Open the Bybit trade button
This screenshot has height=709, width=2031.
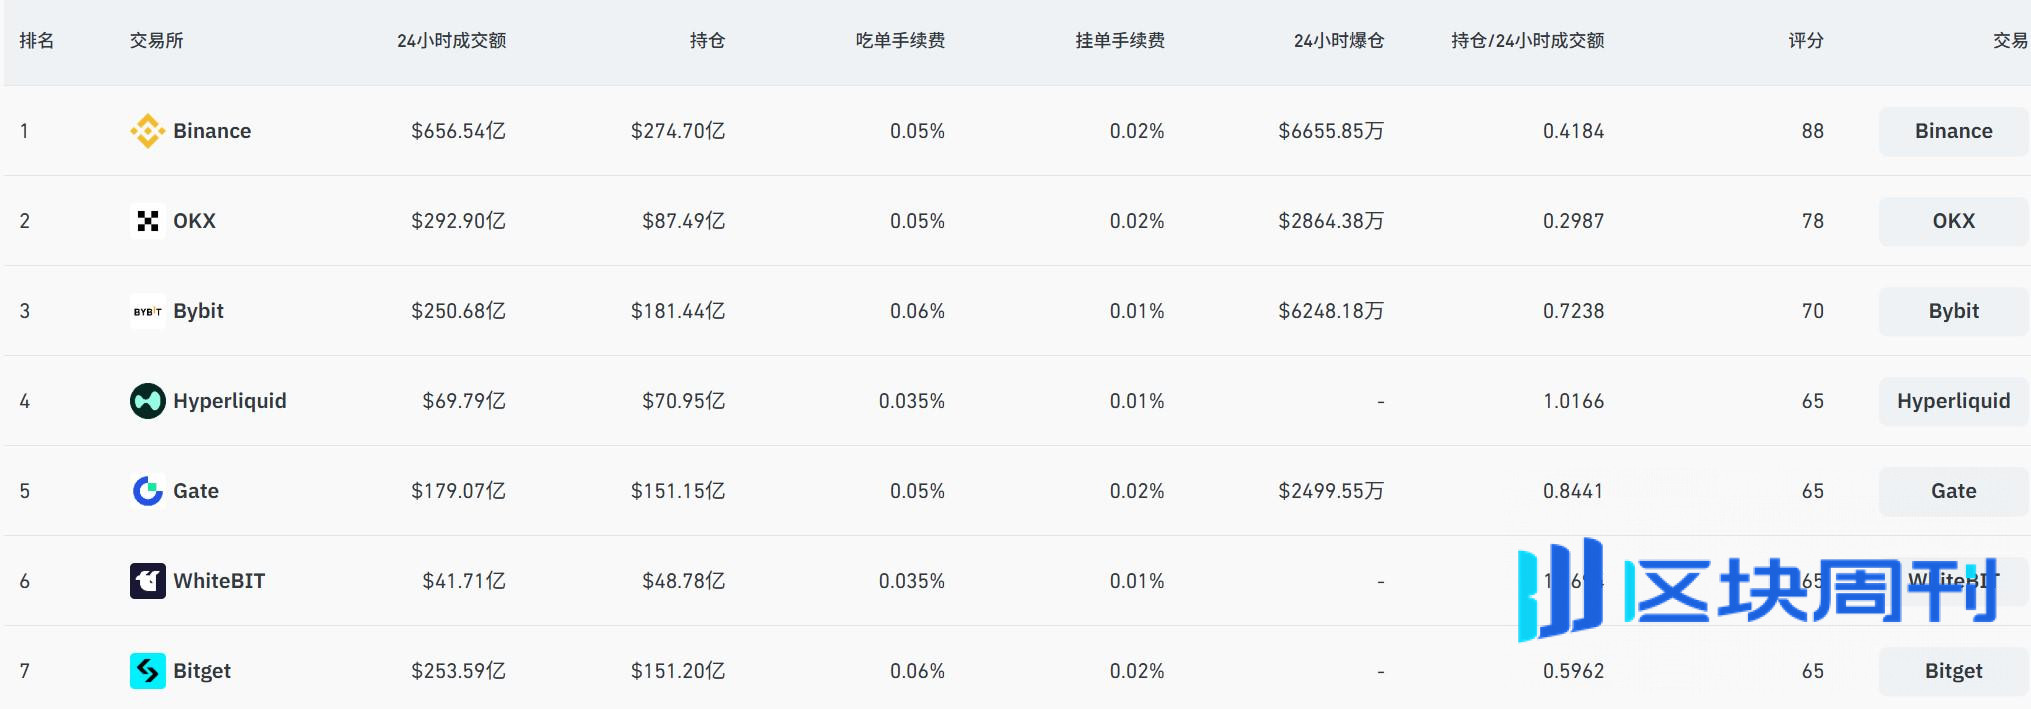[x=1954, y=311]
